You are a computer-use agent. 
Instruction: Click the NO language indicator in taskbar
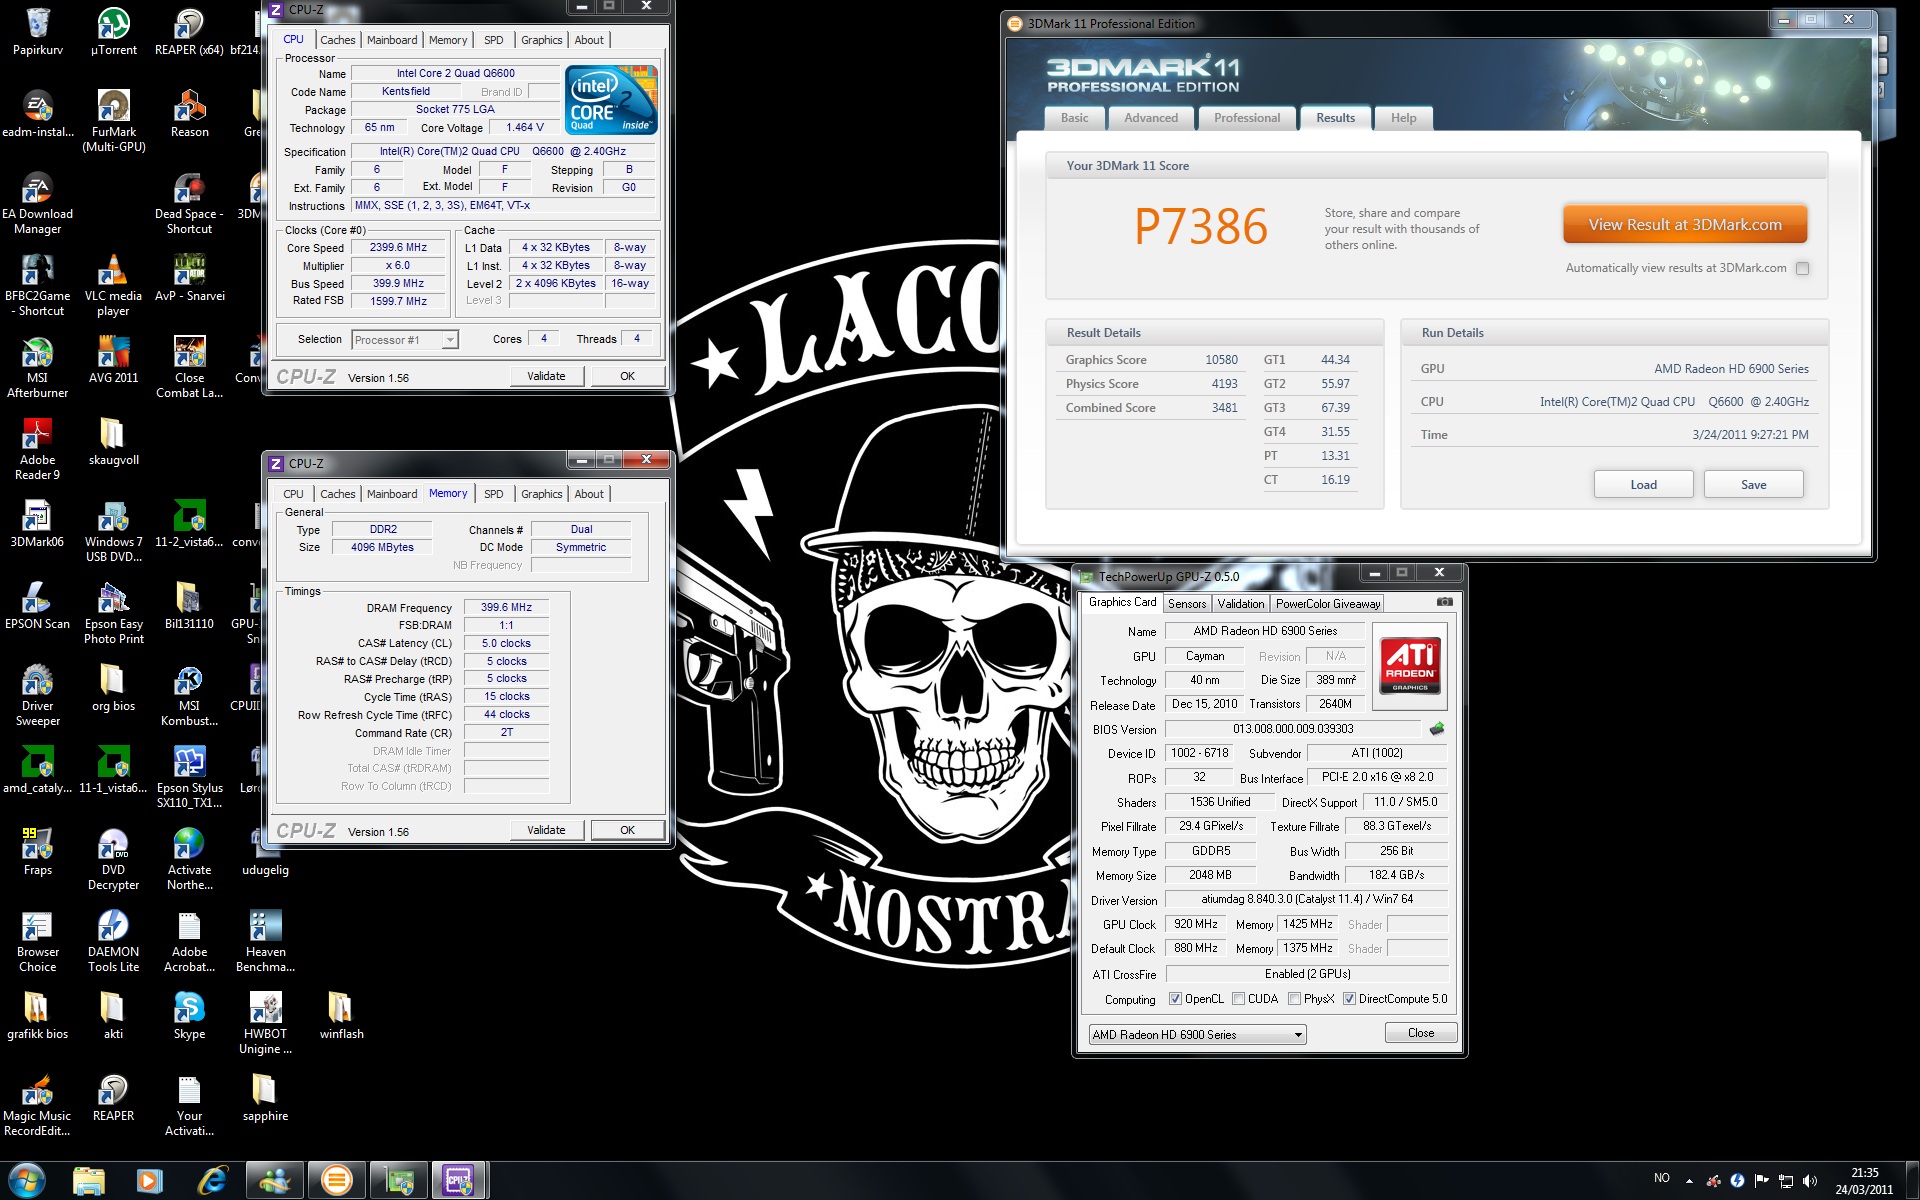point(1661,1179)
